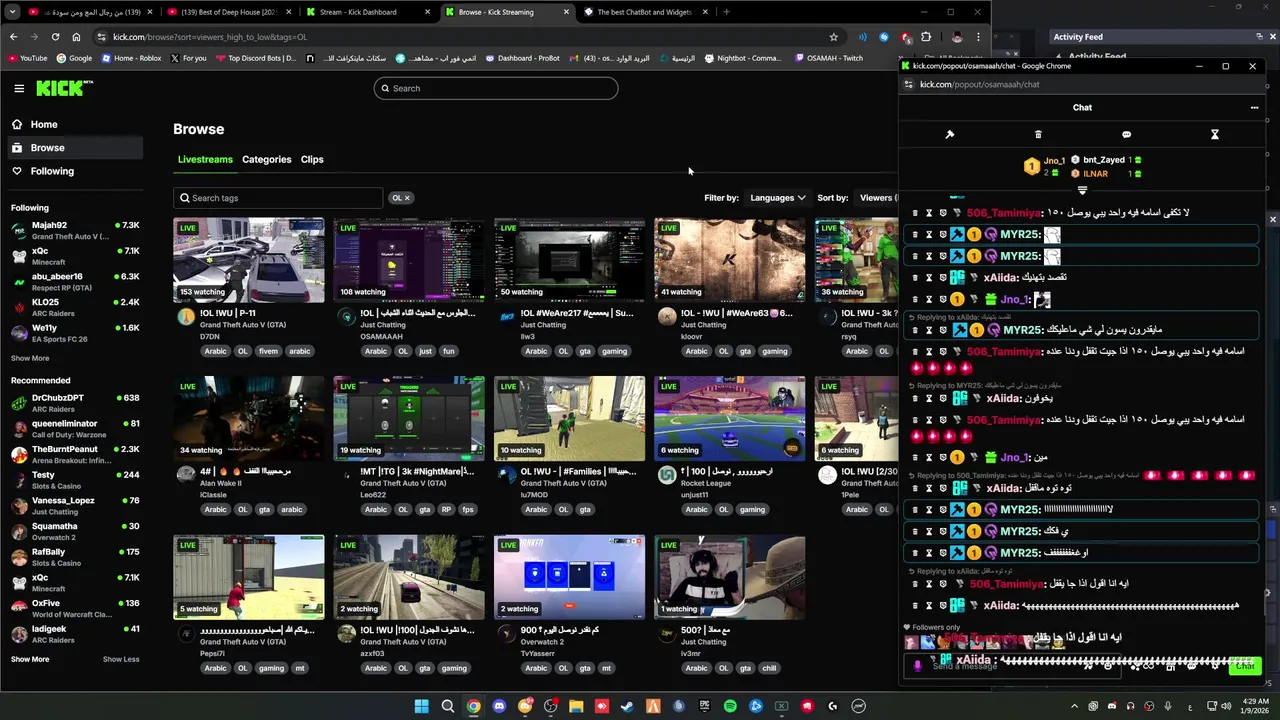Viewport: 1280px width, 720px height.
Task: Open the TheBurntPeanut recommended channel
Action: coord(75,454)
